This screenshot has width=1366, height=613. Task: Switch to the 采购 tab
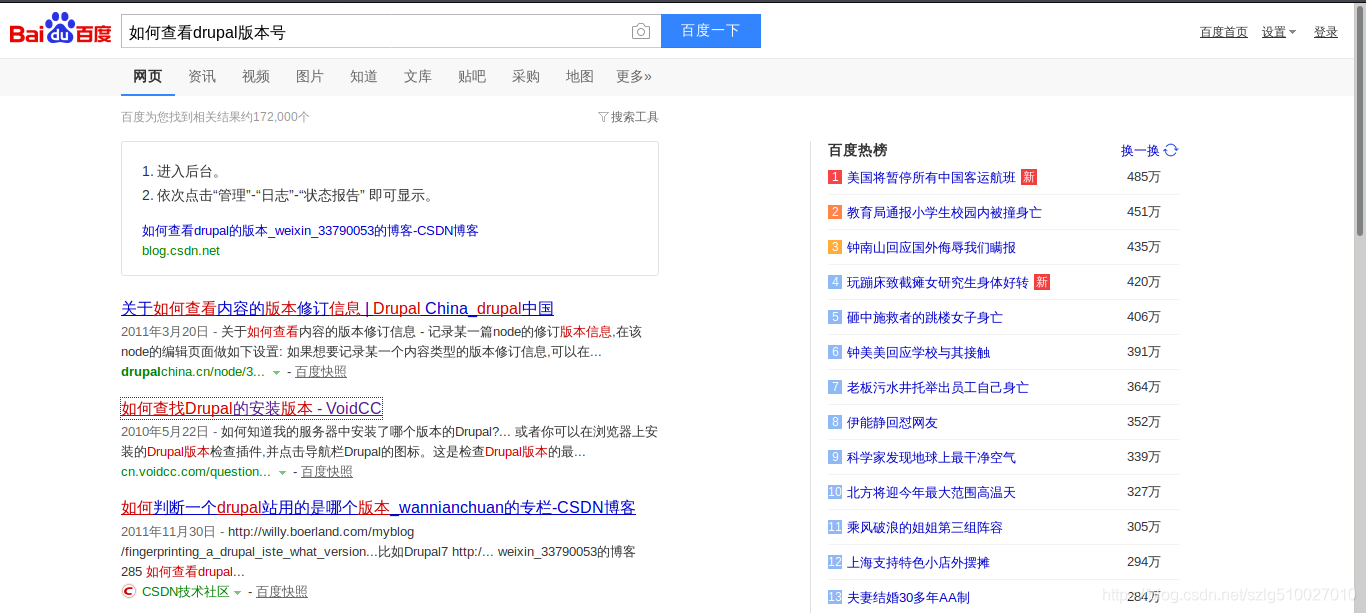[x=526, y=76]
